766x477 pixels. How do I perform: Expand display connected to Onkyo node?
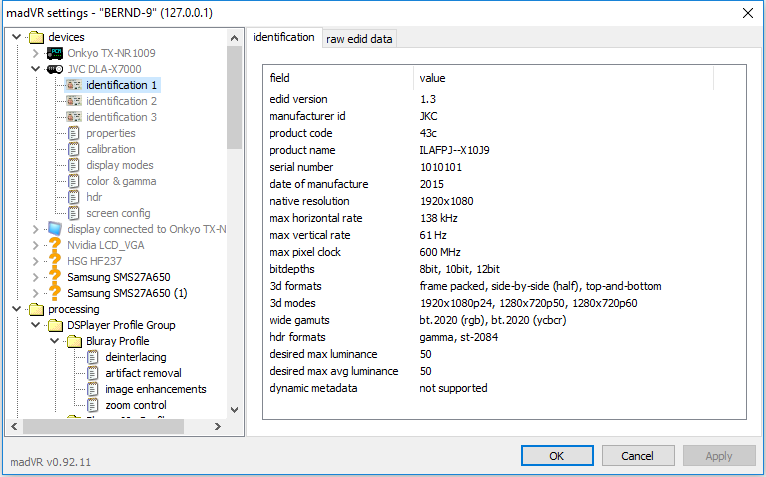tap(35, 229)
